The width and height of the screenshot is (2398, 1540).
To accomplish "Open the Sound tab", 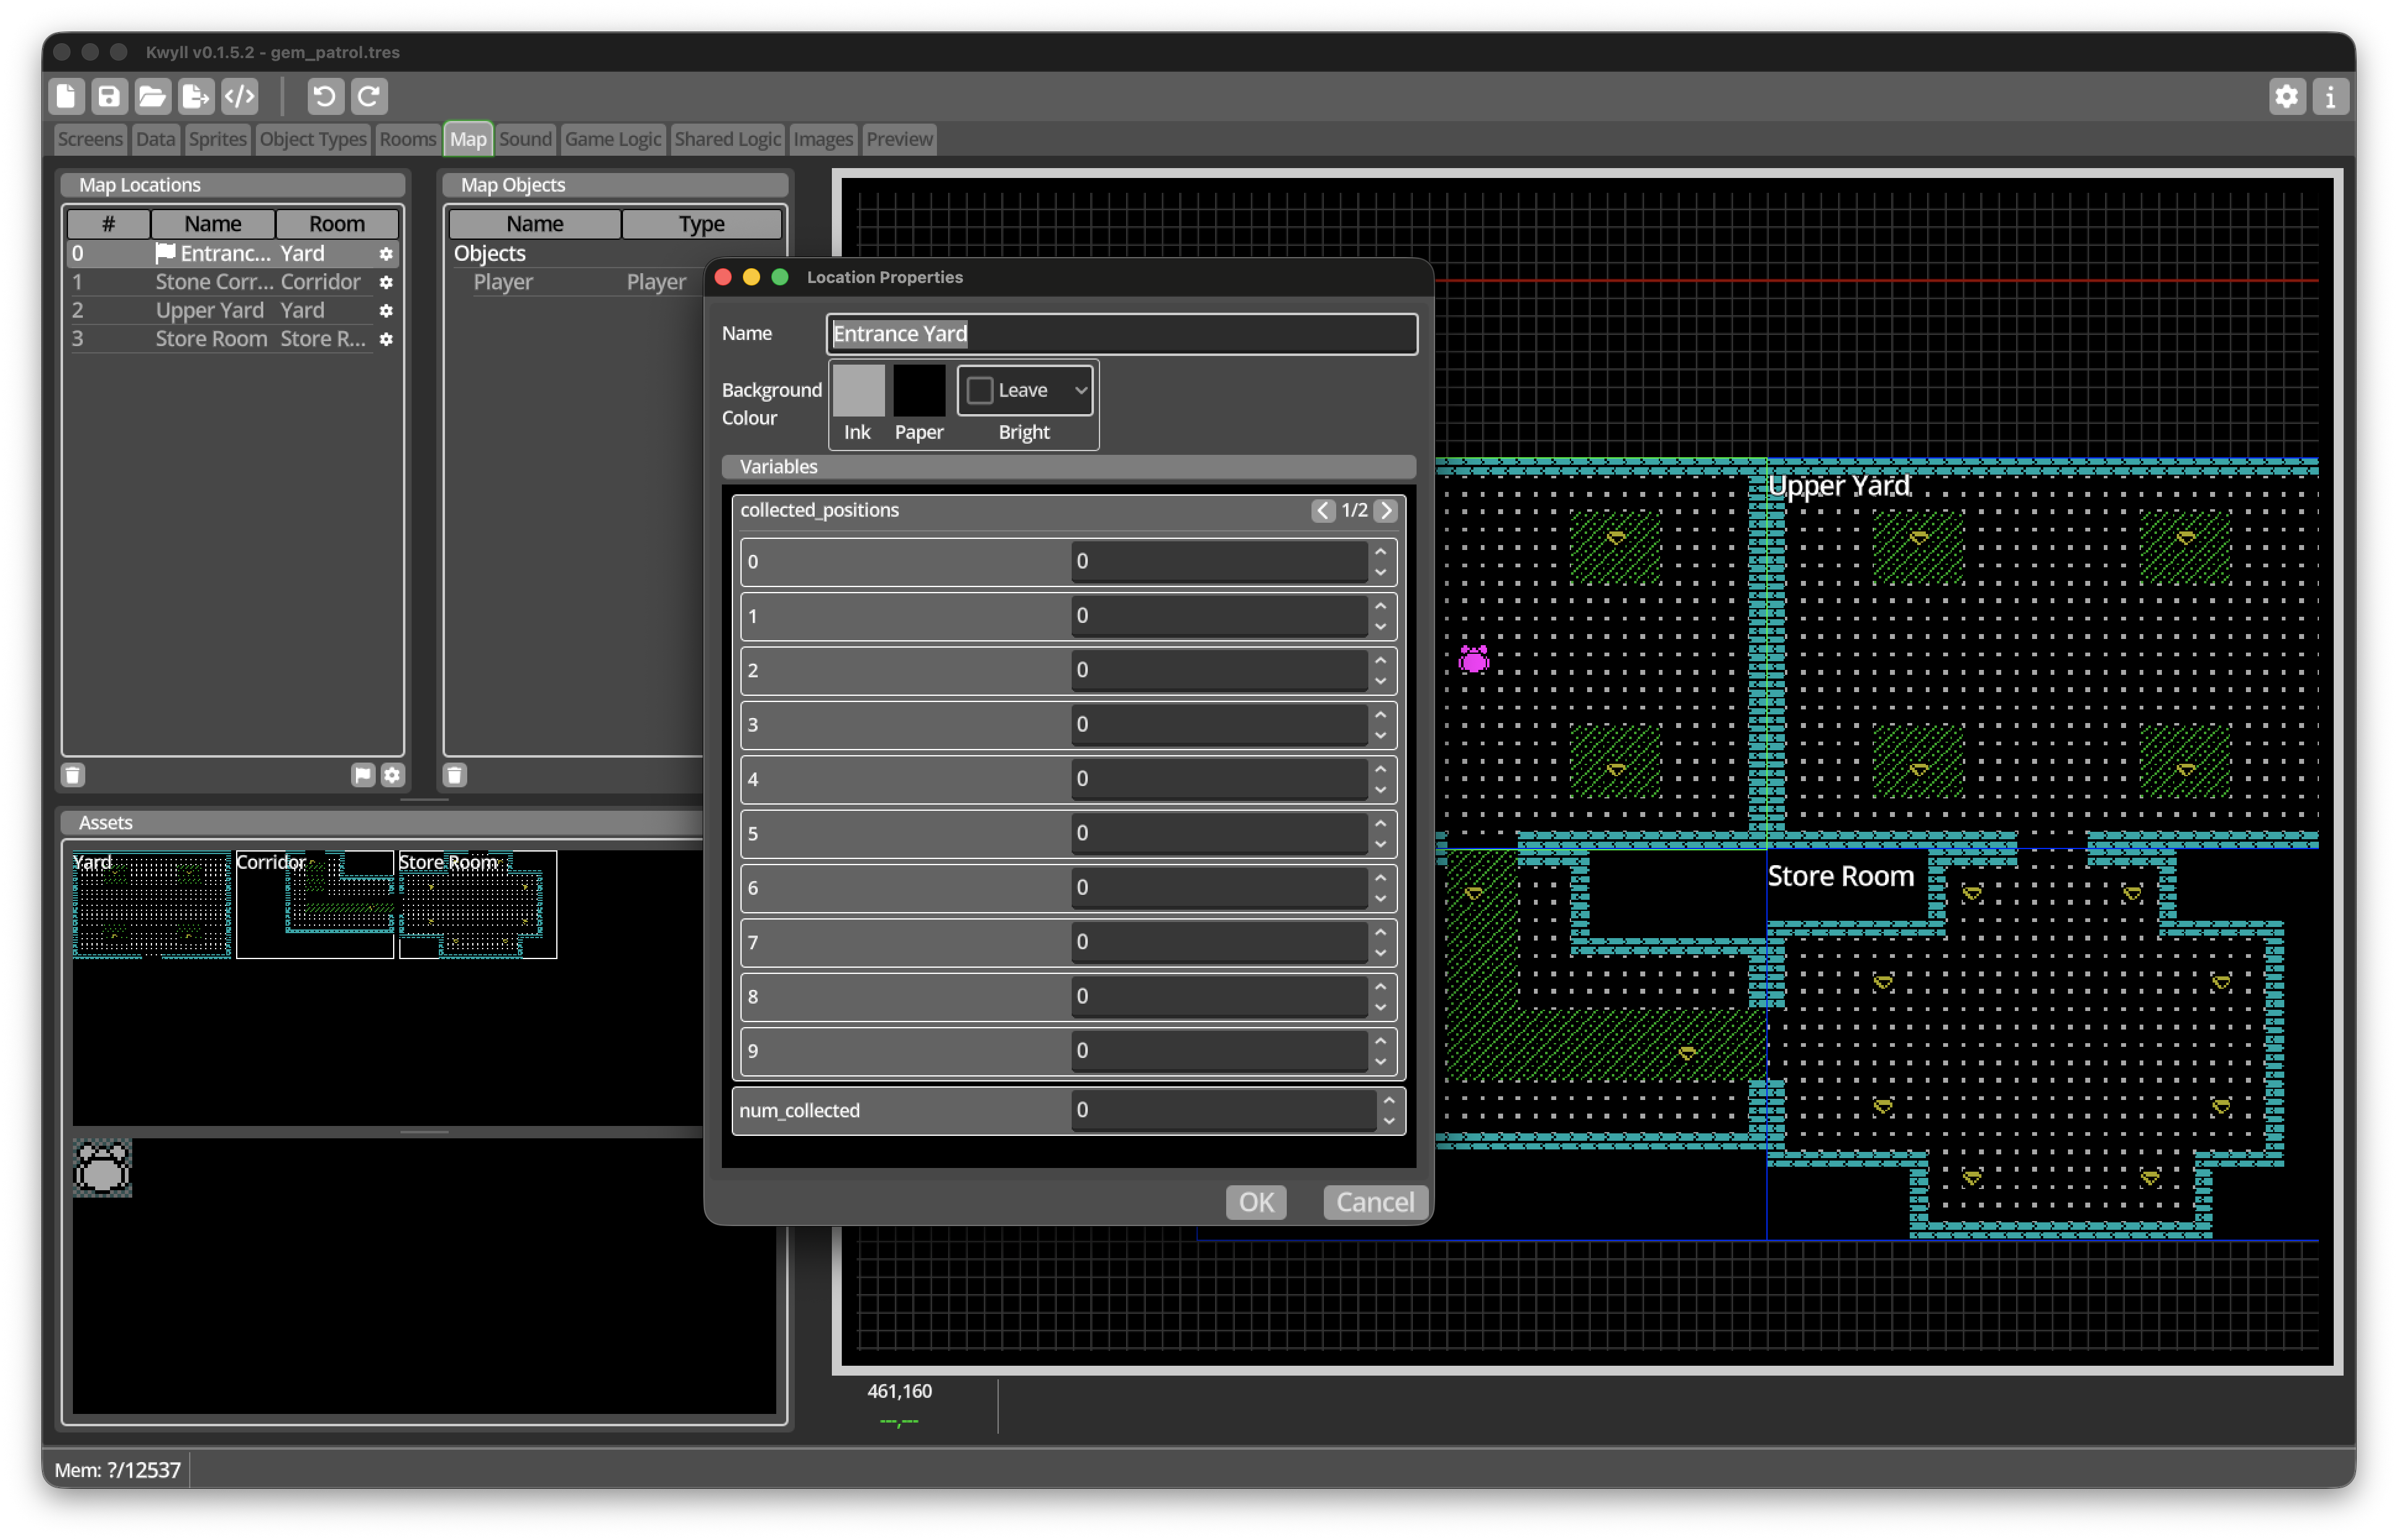I will (x=525, y=139).
